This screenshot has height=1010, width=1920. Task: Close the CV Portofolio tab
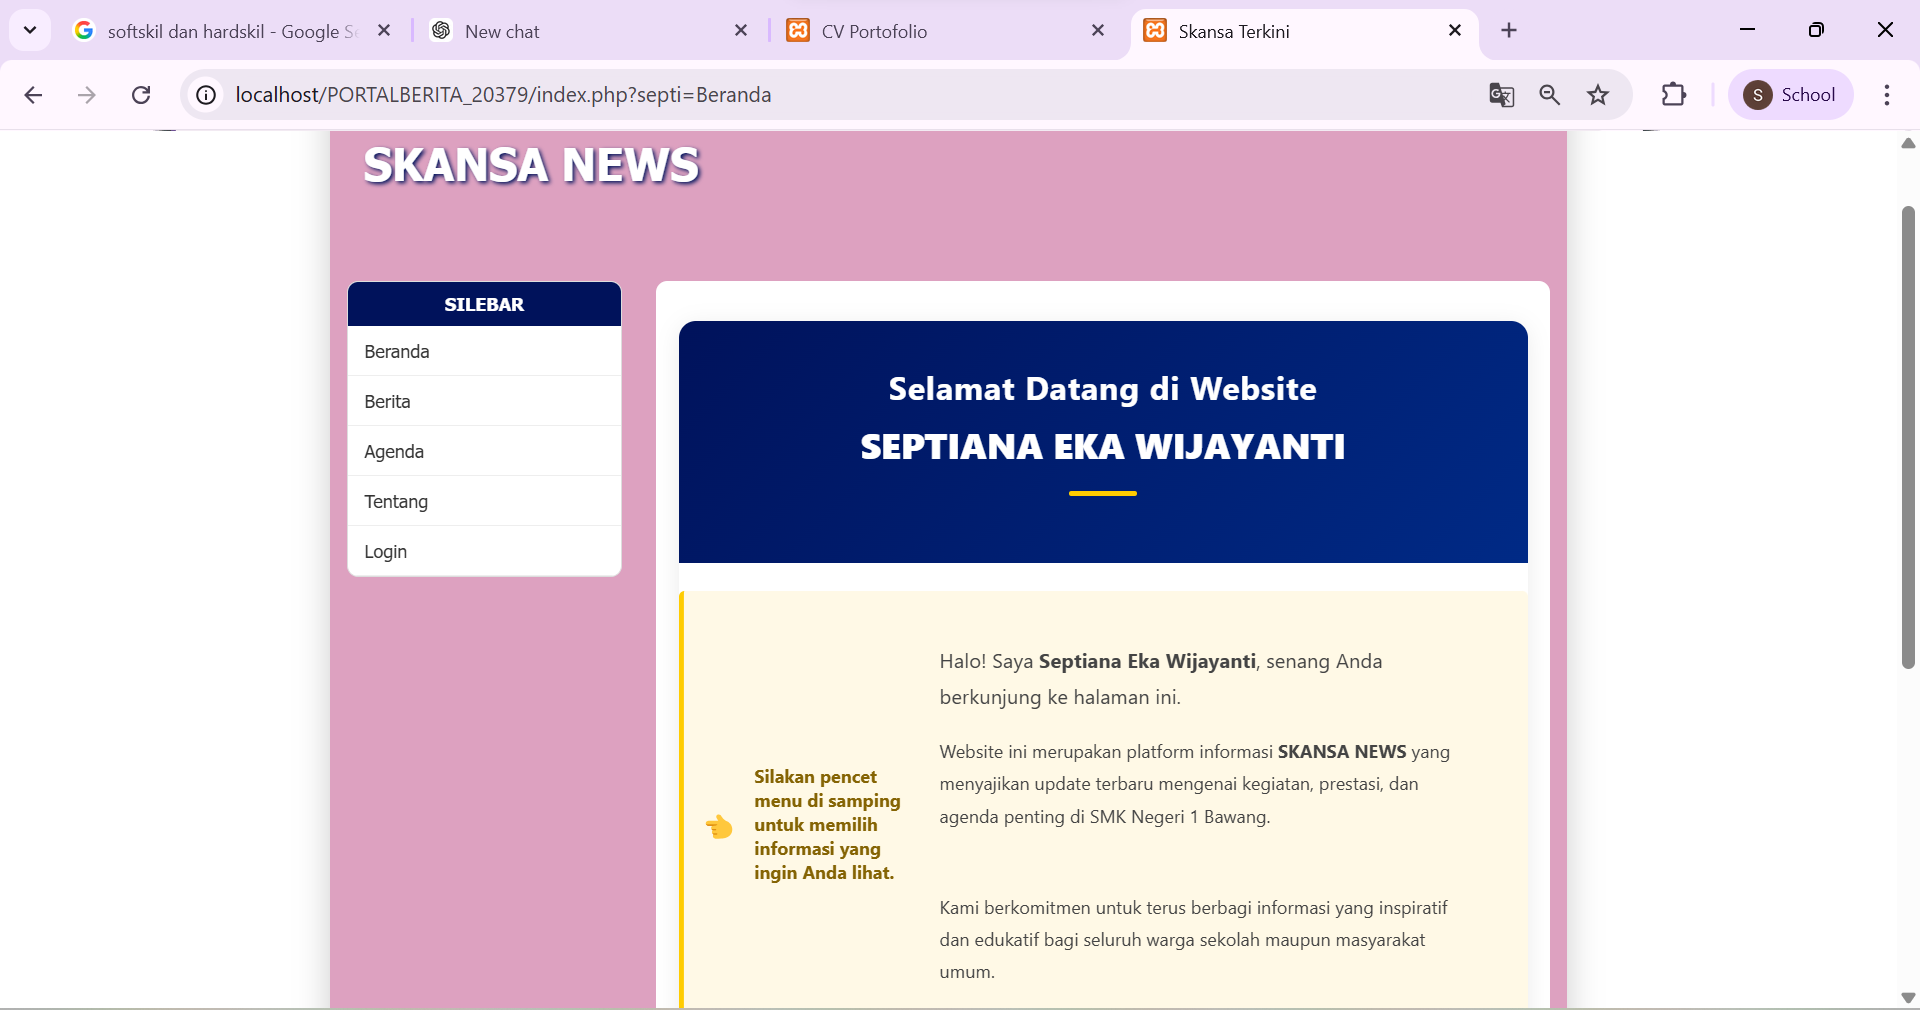click(1098, 31)
